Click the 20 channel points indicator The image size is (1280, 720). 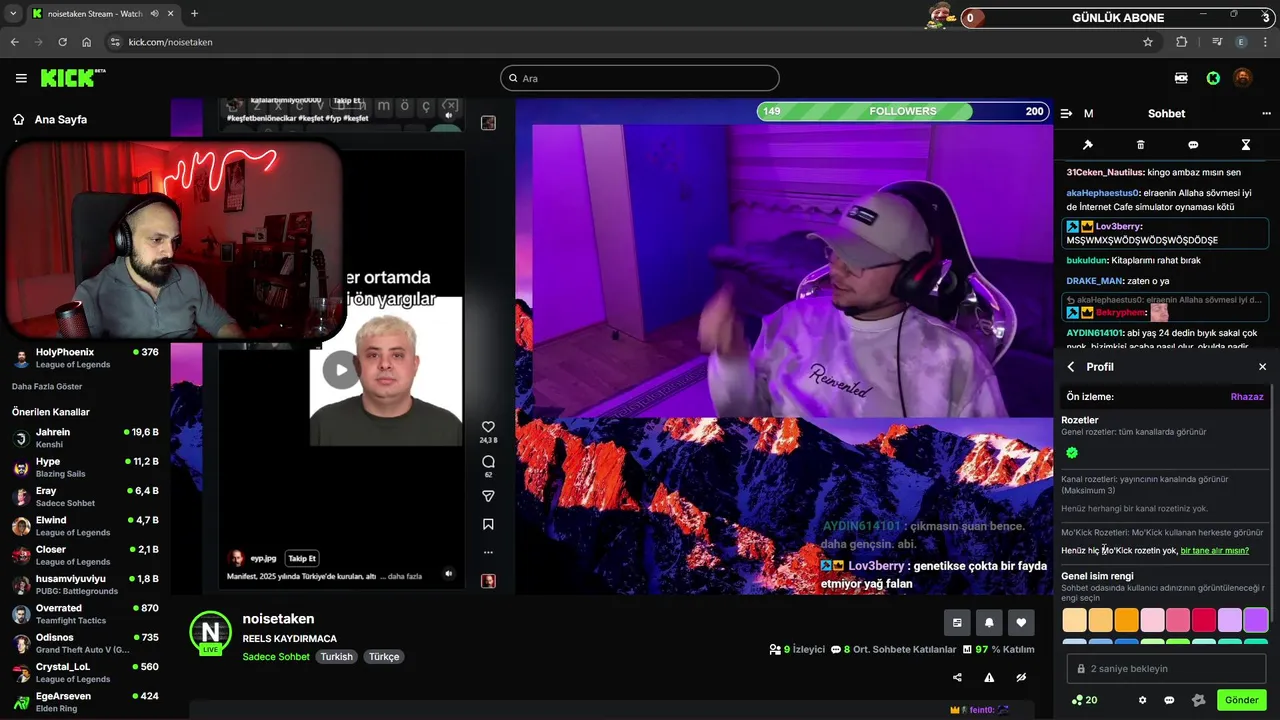tap(1084, 700)
